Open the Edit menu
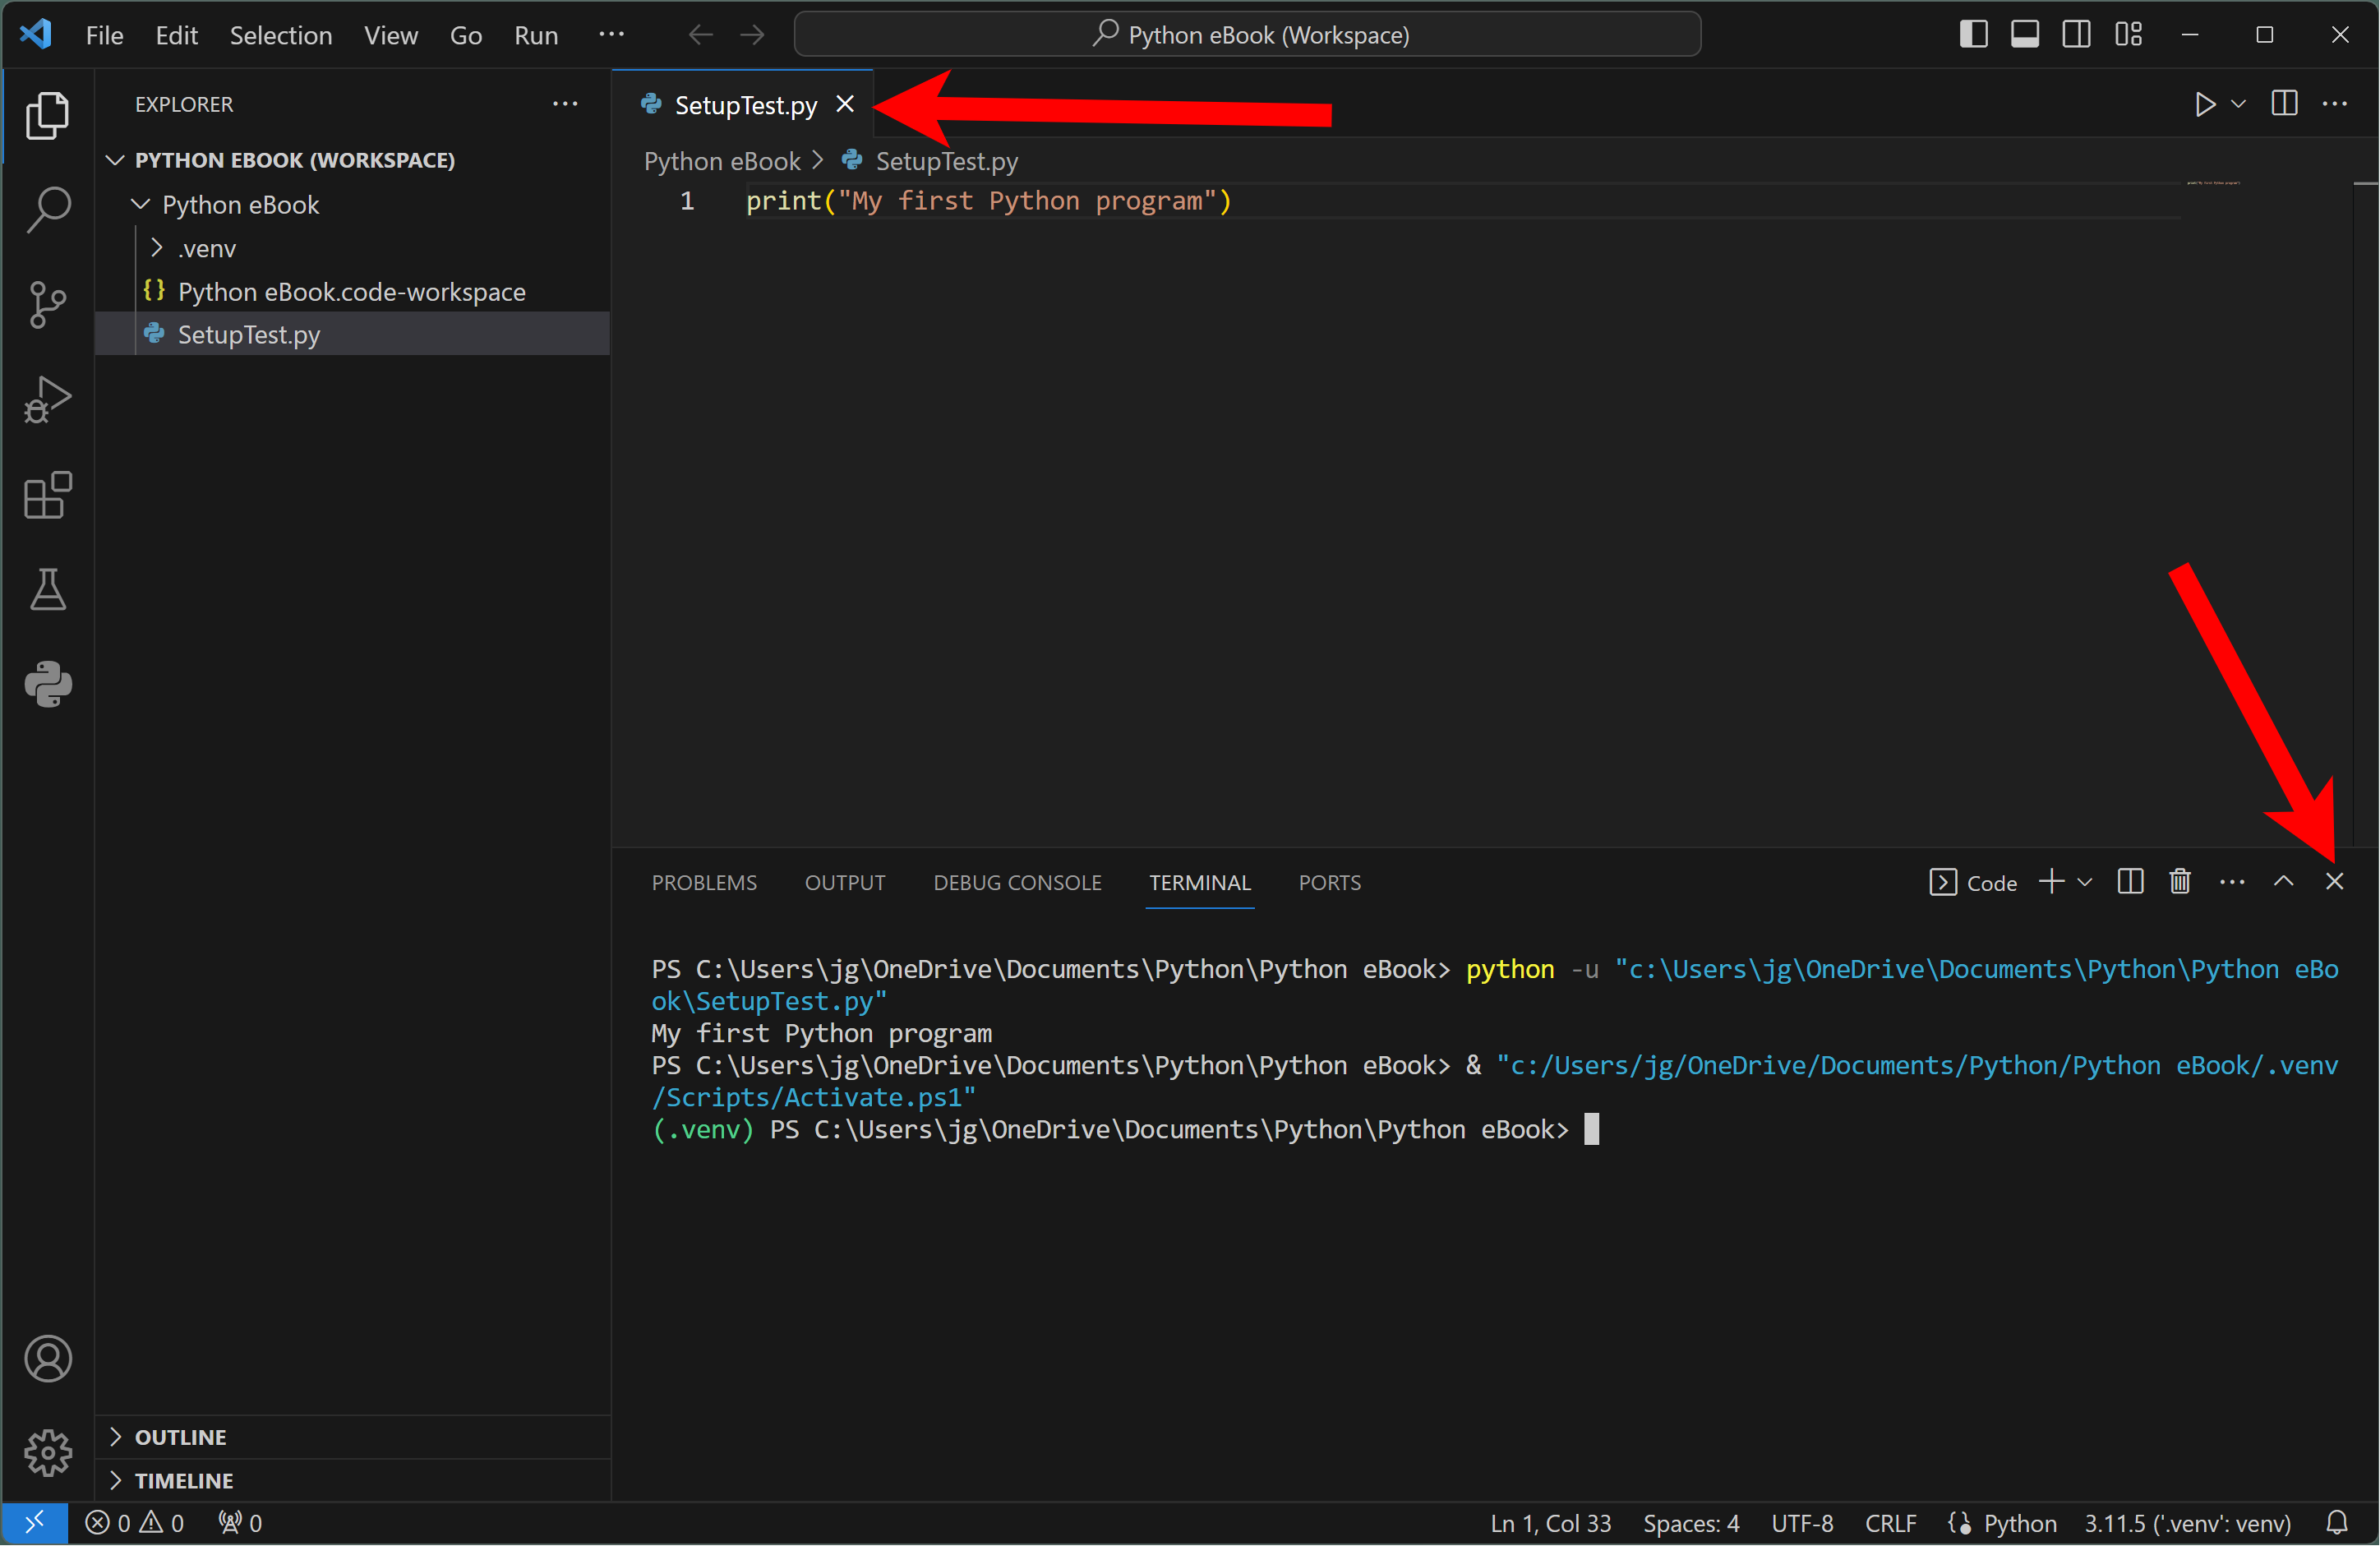The height and width of the screenshot is (1546, 2380). coord(177,35)
